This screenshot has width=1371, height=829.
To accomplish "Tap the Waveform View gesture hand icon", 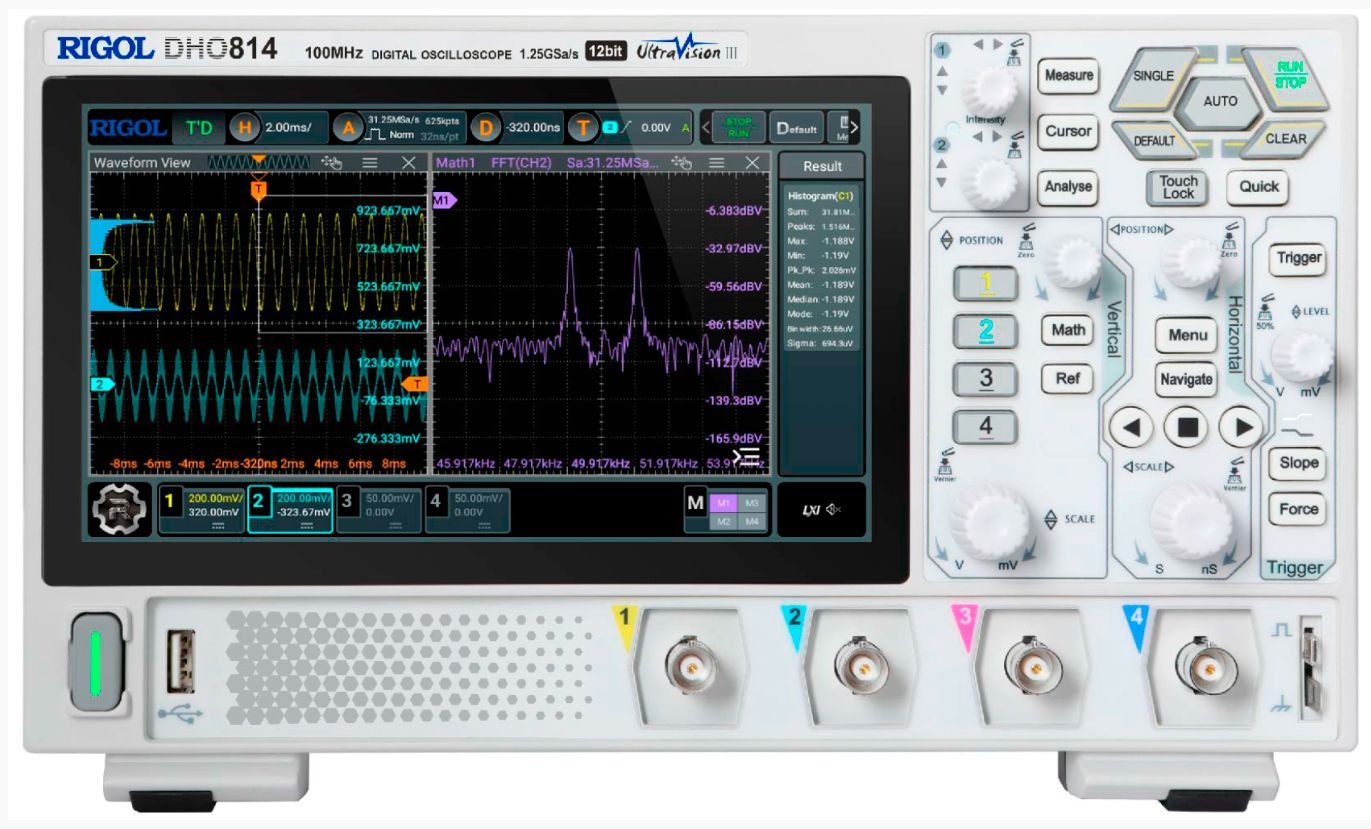I will [x=334, y=163].
